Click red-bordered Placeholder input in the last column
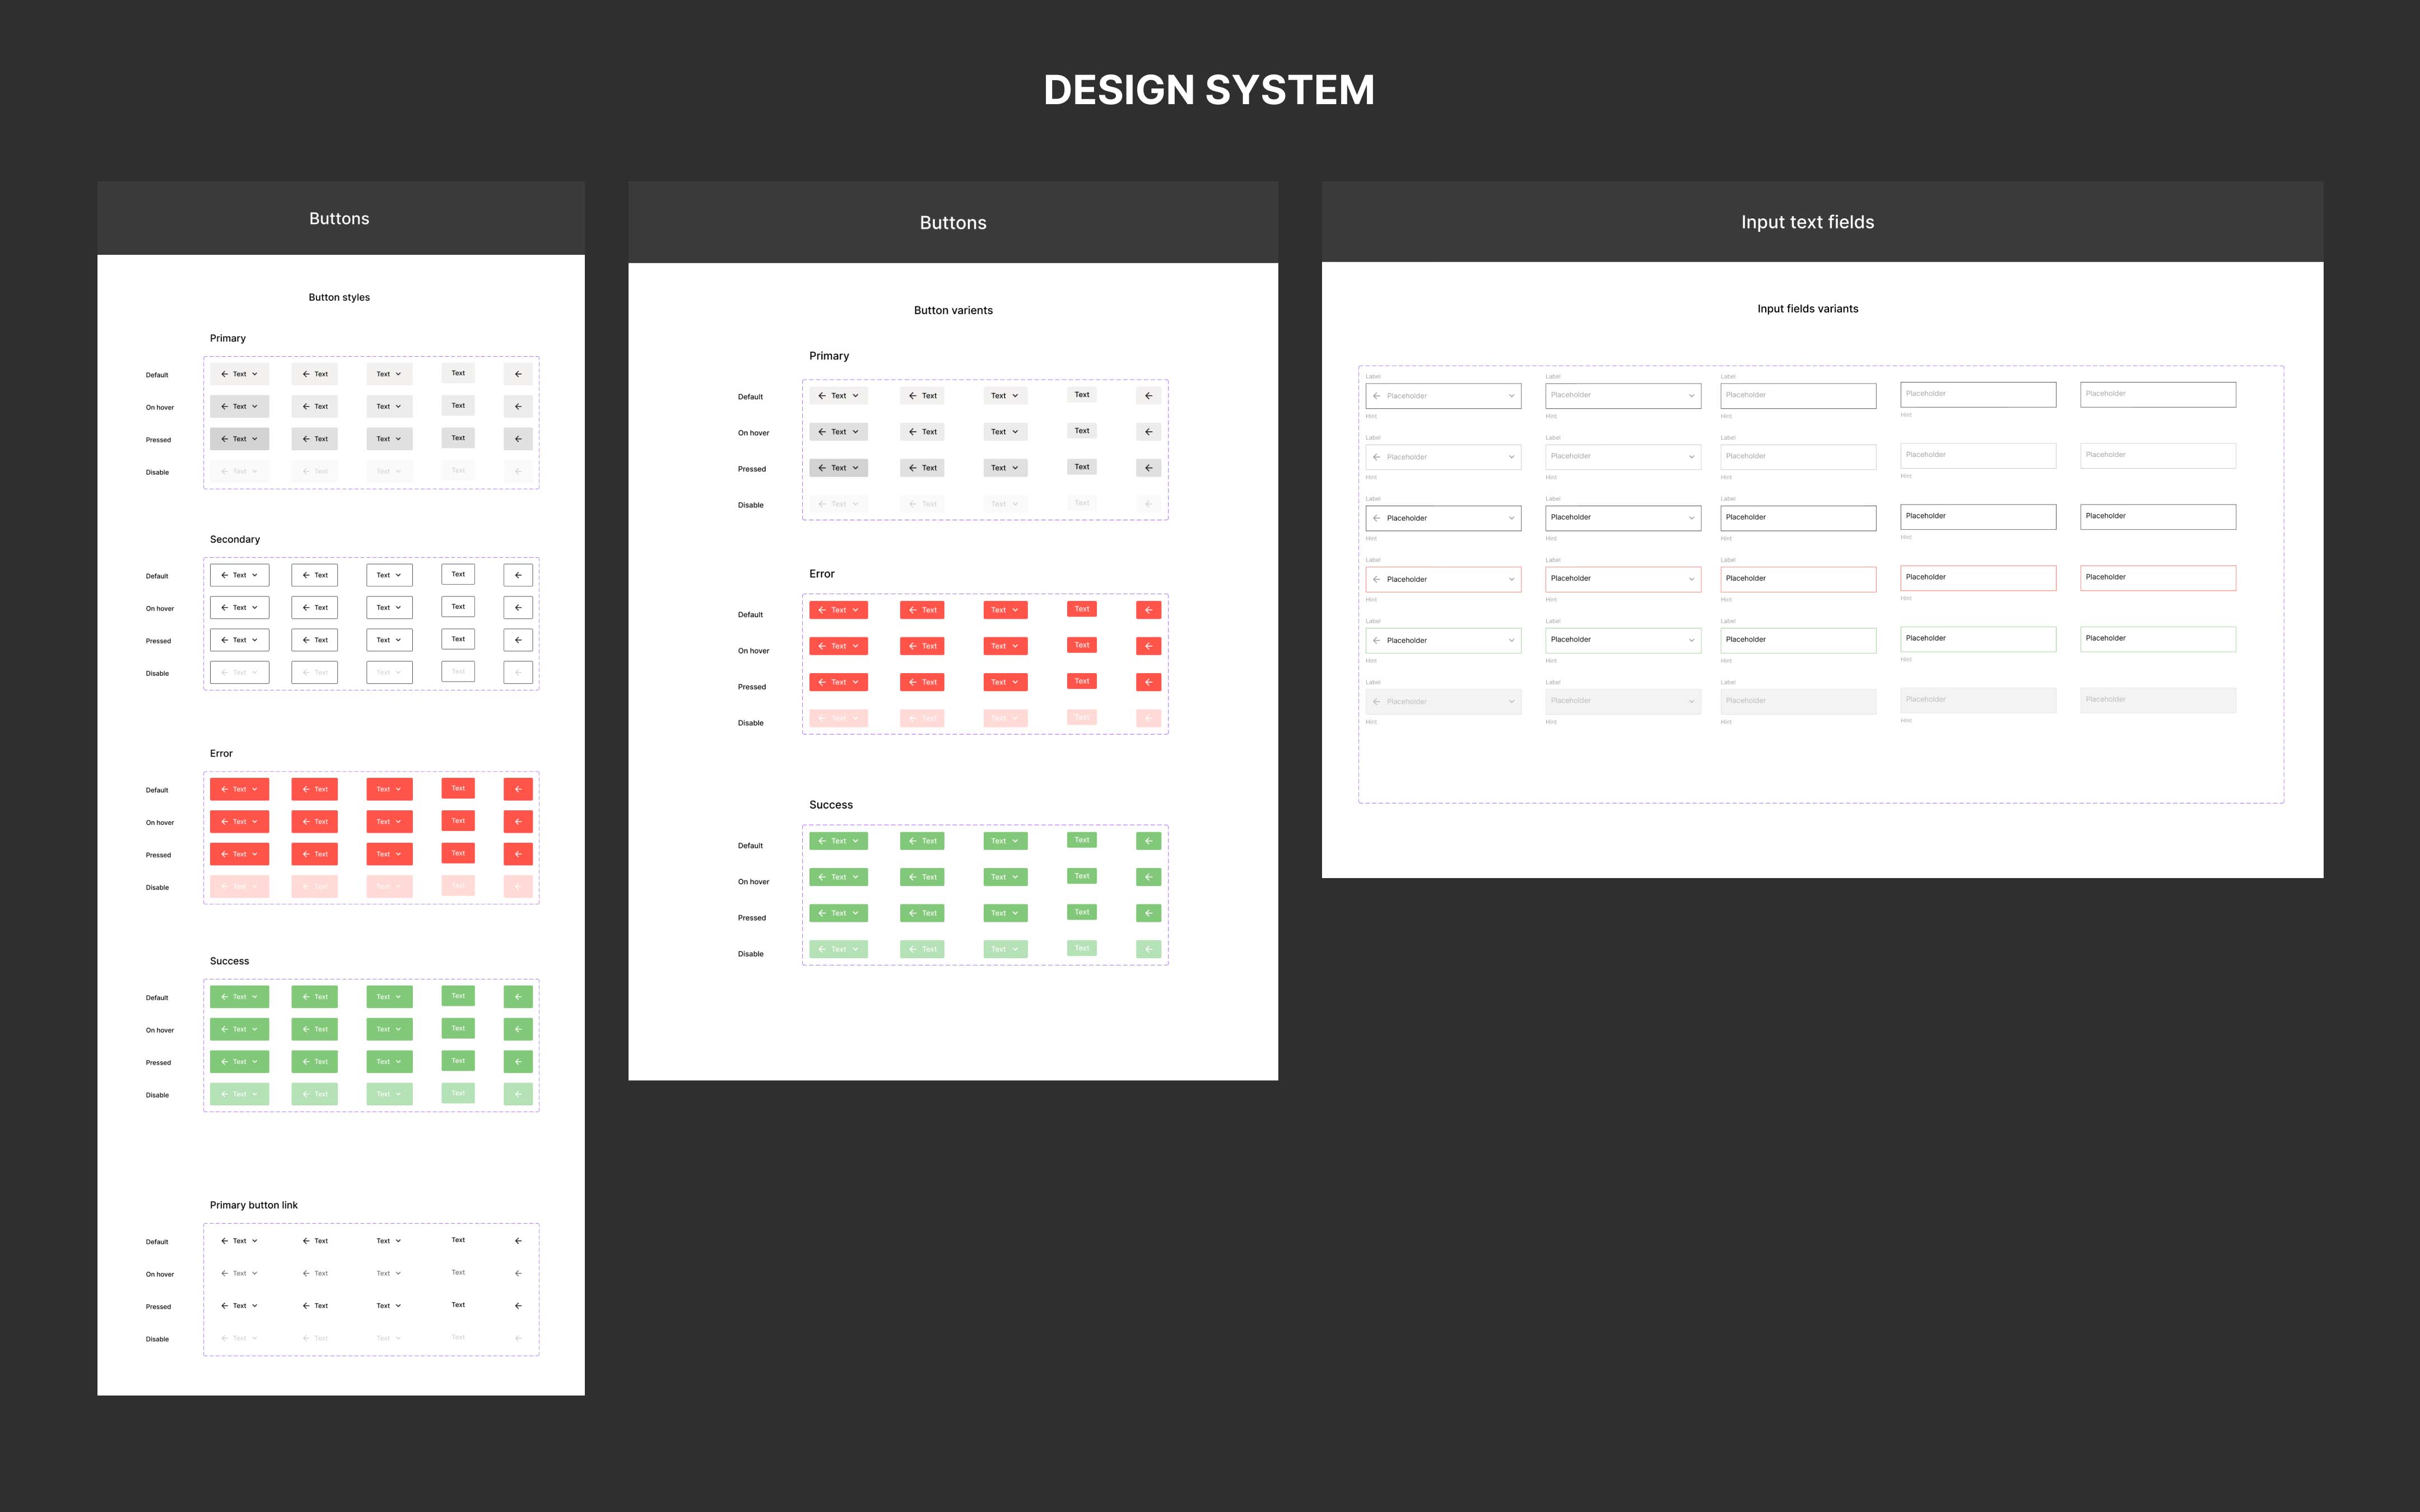Viewport: 2420px width, 1512px height. [x=2157, y=578]
